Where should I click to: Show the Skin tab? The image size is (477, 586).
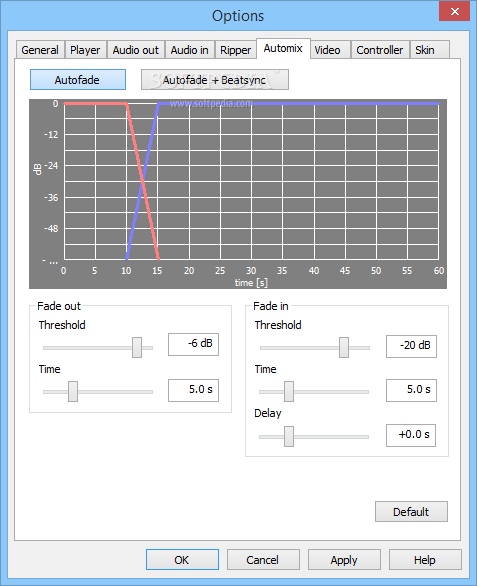point(429,50)
